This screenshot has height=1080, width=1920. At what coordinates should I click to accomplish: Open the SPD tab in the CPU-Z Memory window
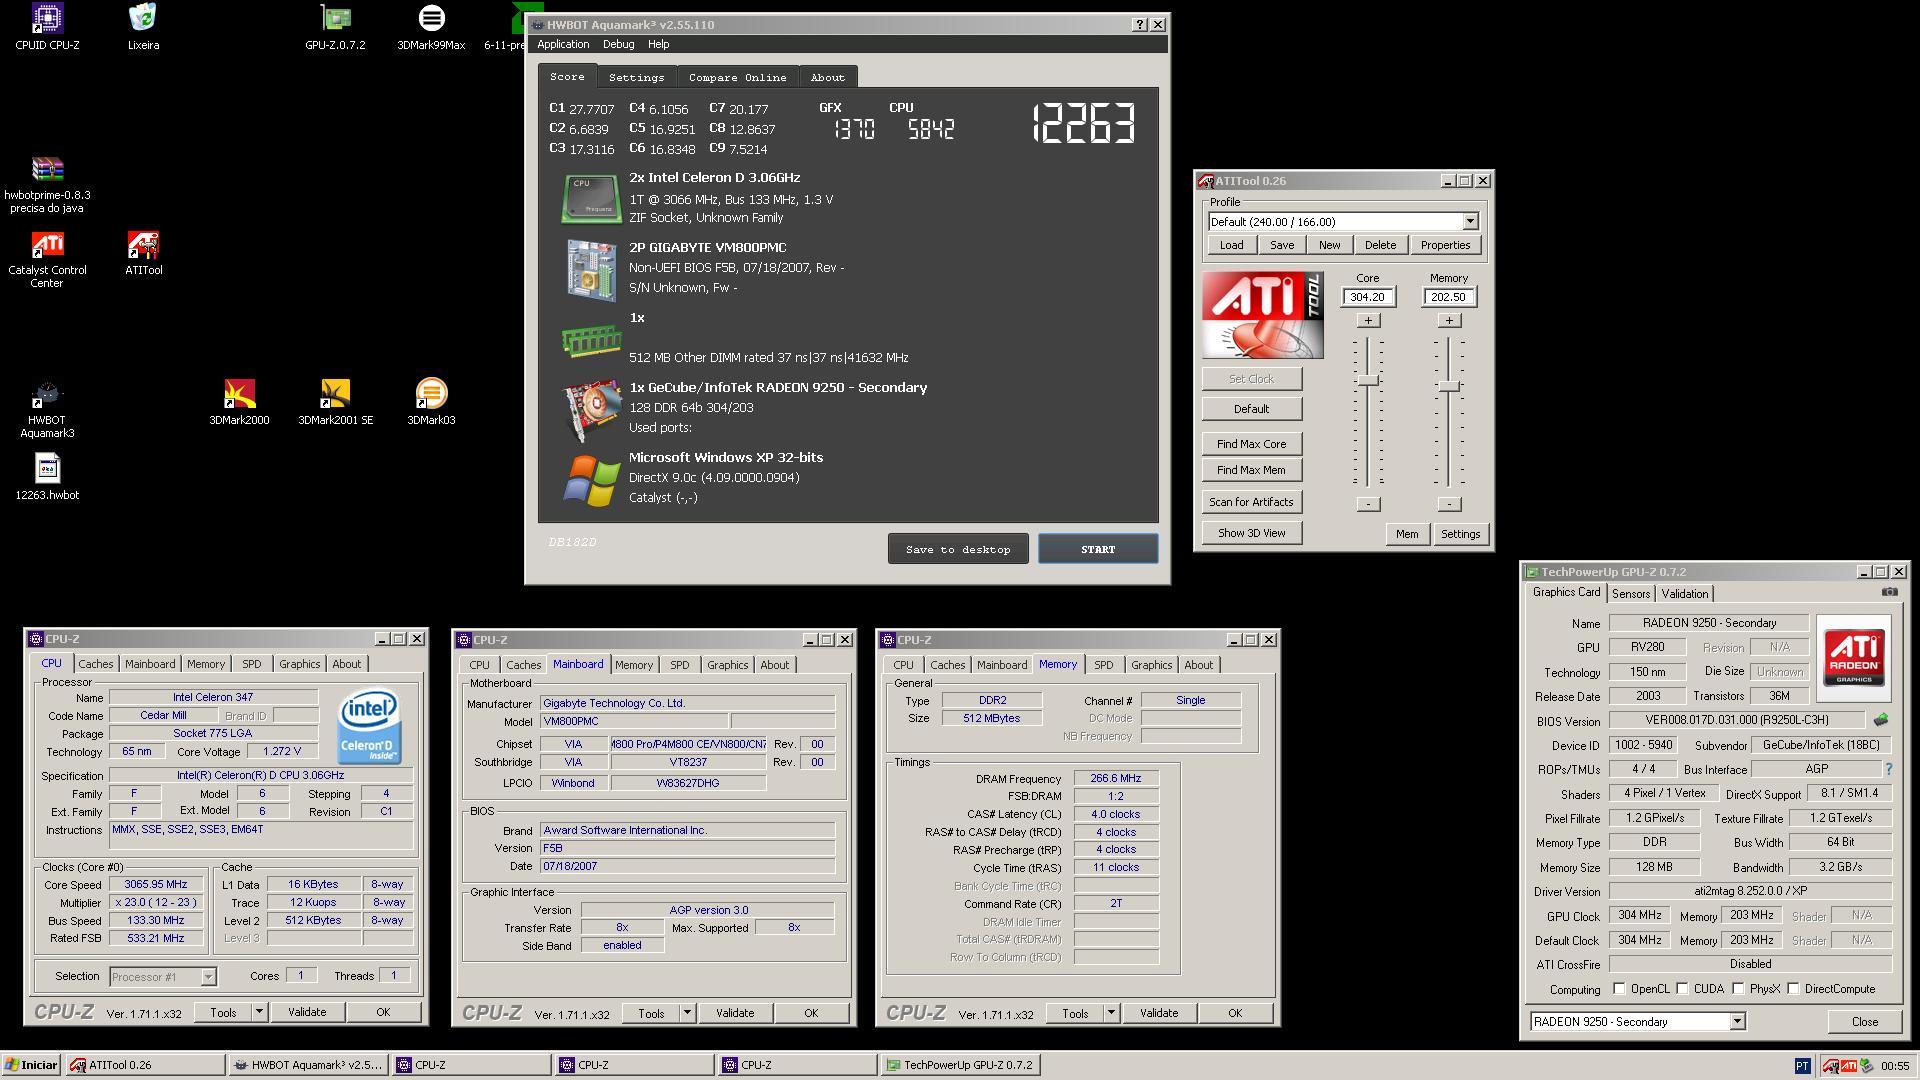coord(1103,665)
